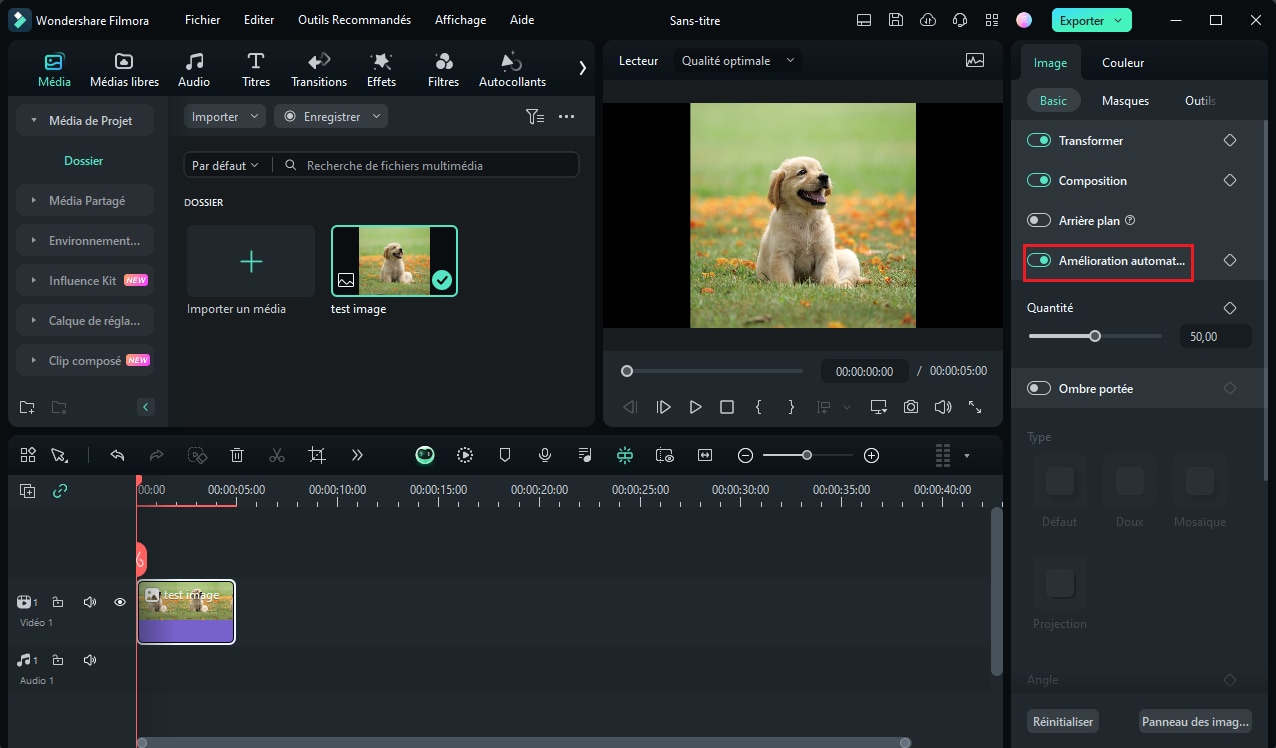This screenshot has width=1276, height=748.
Task: Click the Réinitialiser button
Action: click(1062, 721)
